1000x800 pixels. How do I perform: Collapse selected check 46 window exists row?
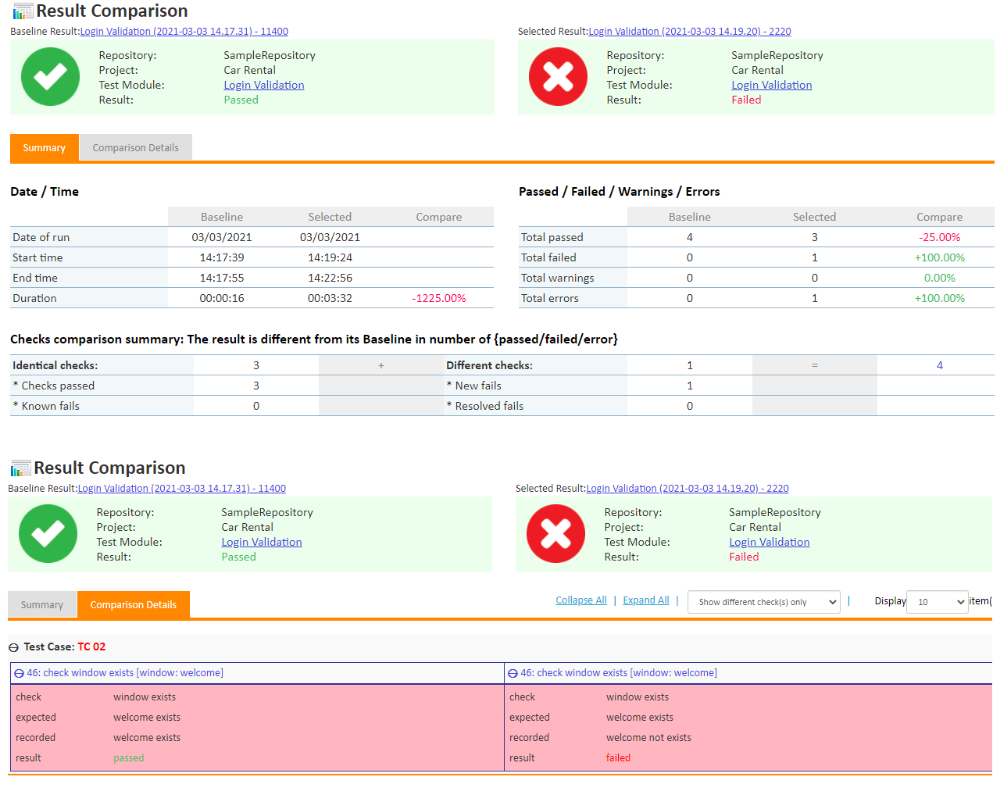click(x=513, y=673)
